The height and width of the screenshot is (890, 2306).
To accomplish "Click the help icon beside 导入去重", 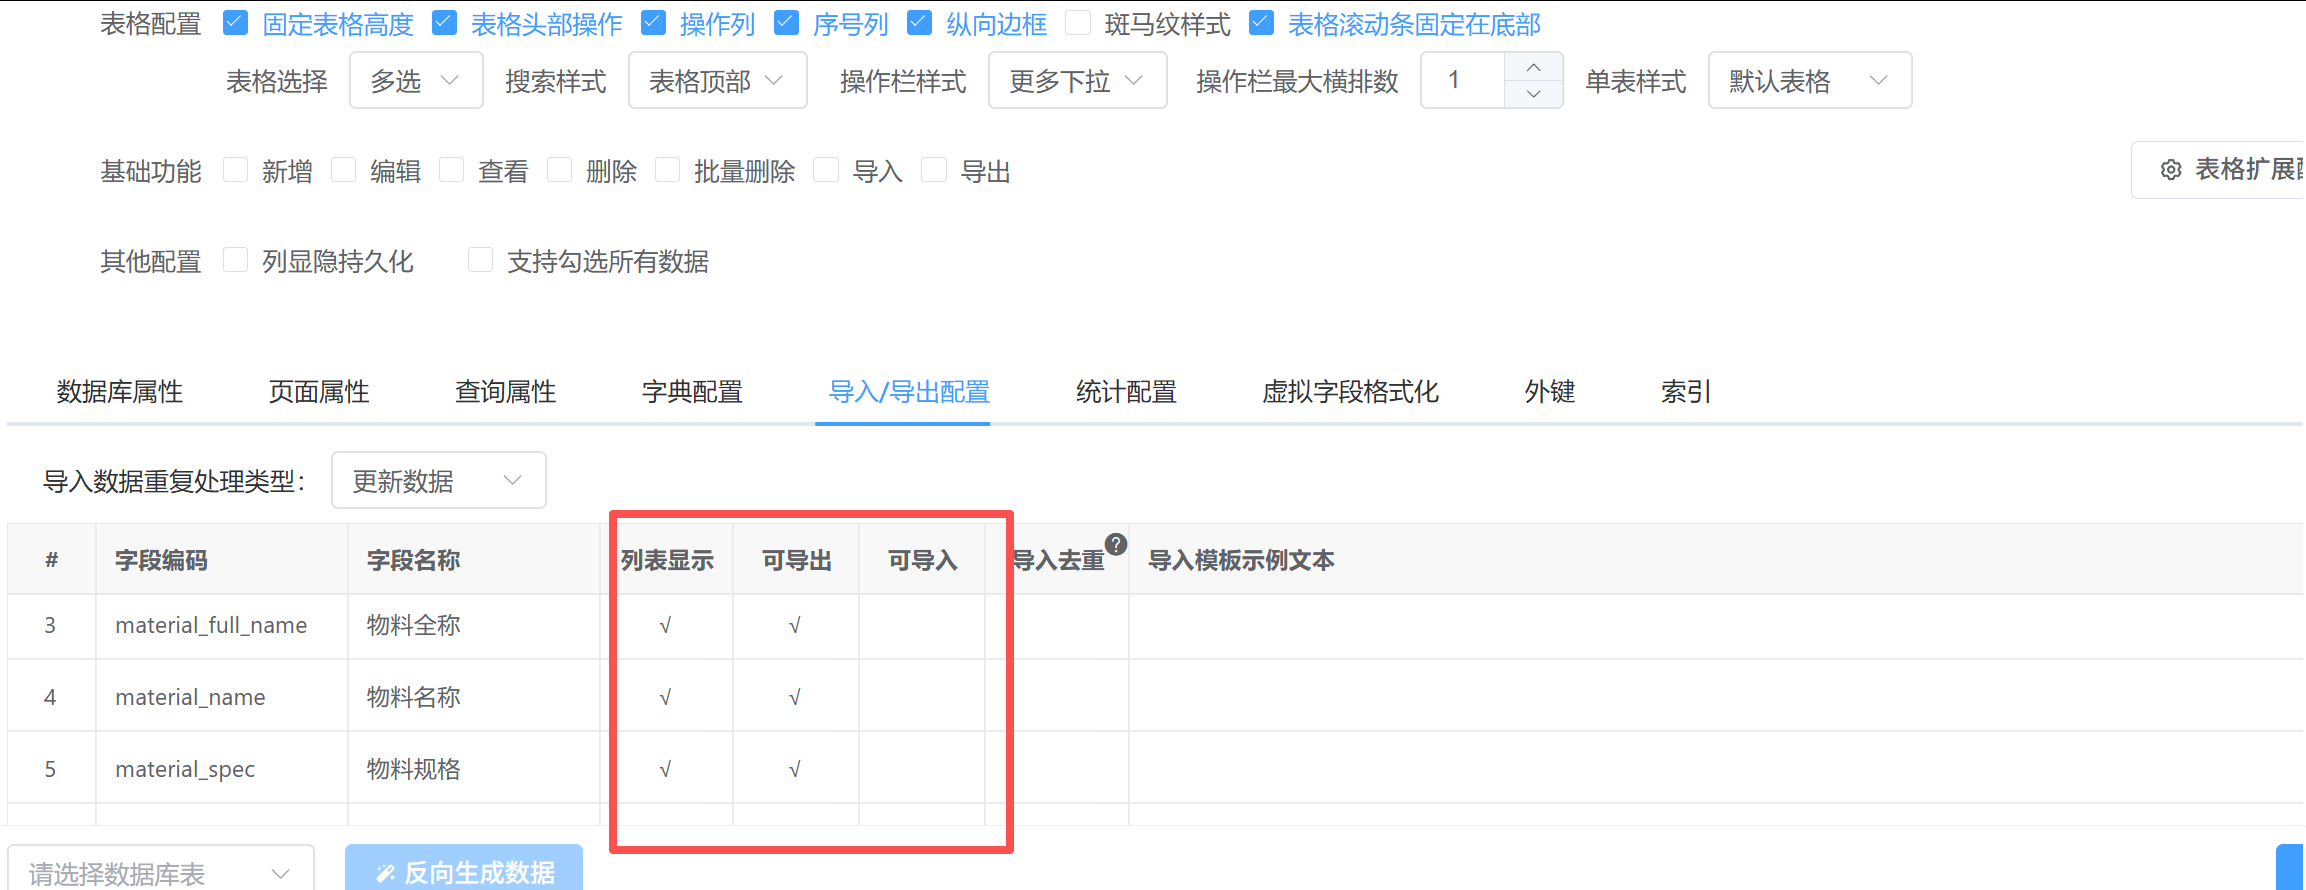I will 1116,544.
